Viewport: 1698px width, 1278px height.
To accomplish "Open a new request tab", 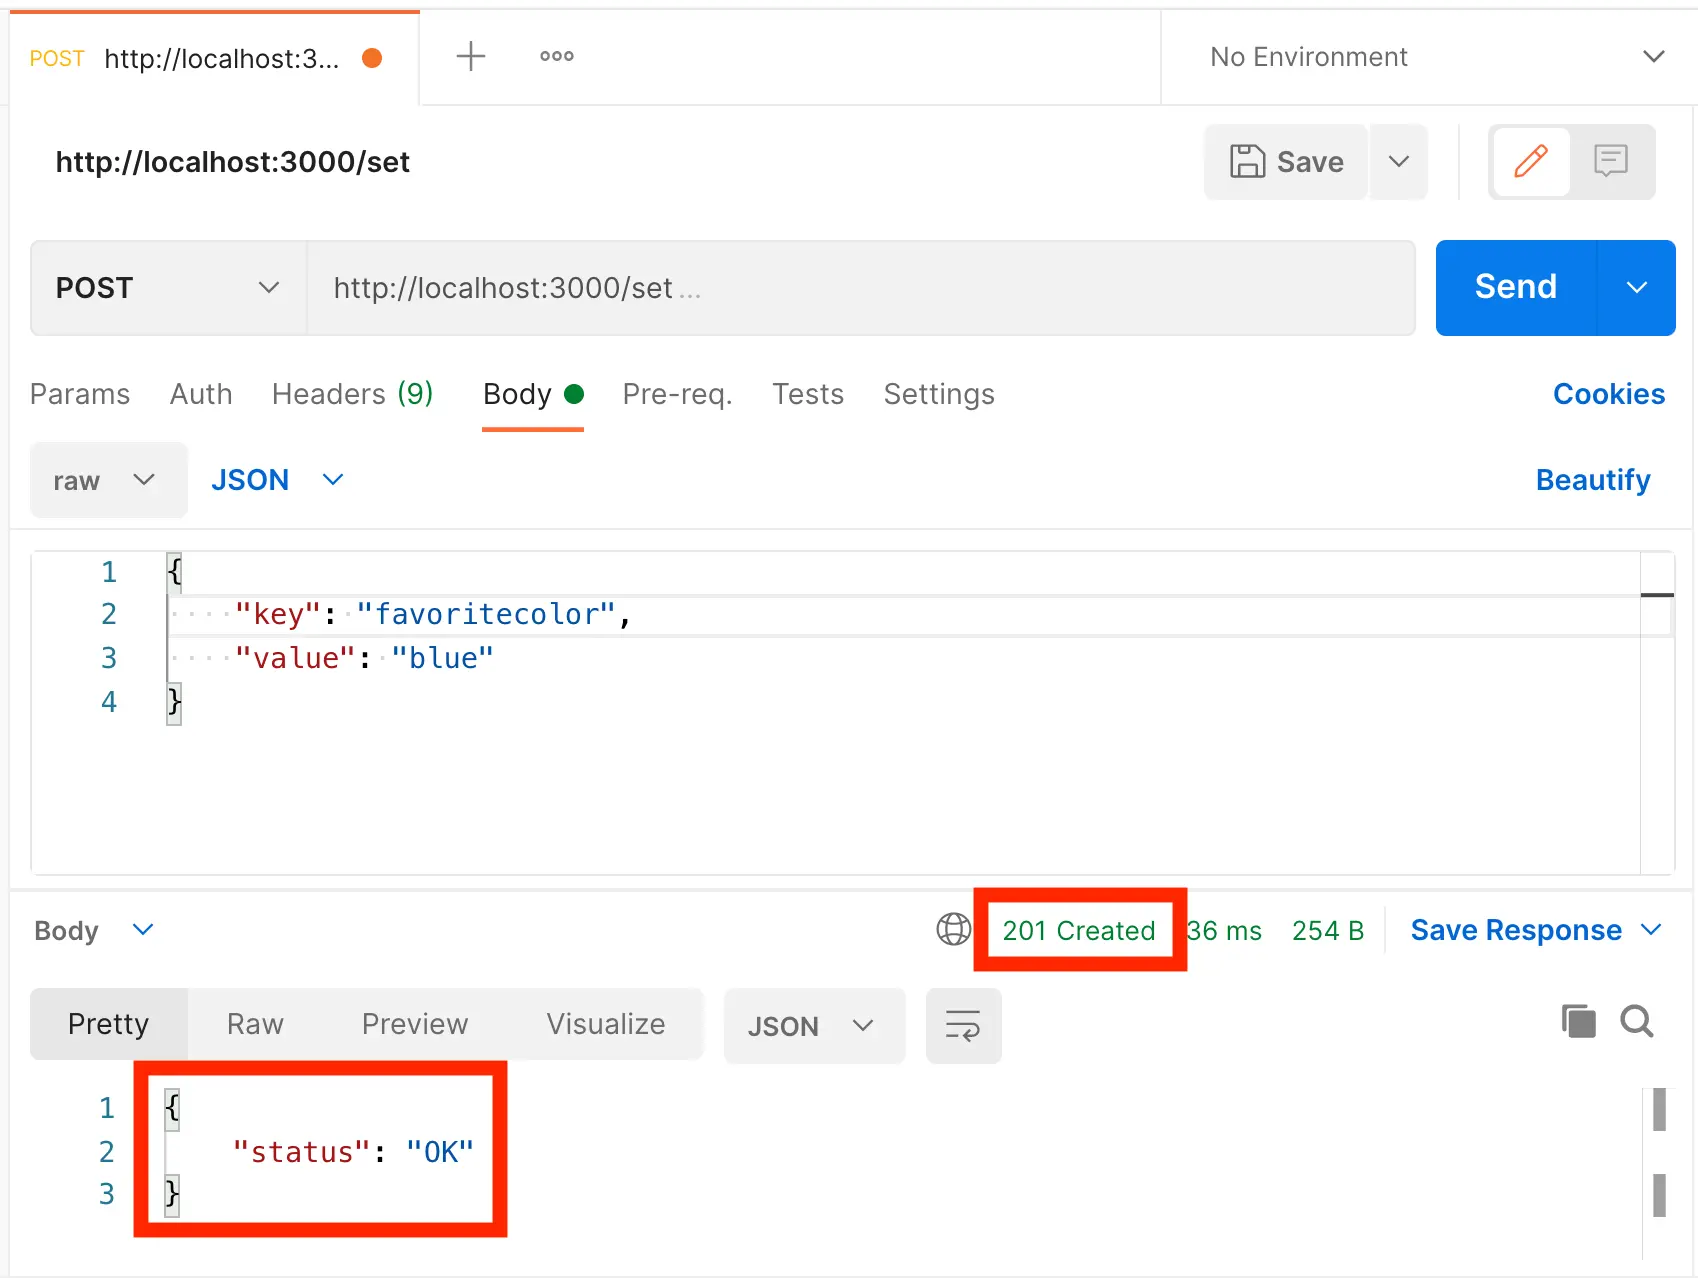I will coord(470,56).
